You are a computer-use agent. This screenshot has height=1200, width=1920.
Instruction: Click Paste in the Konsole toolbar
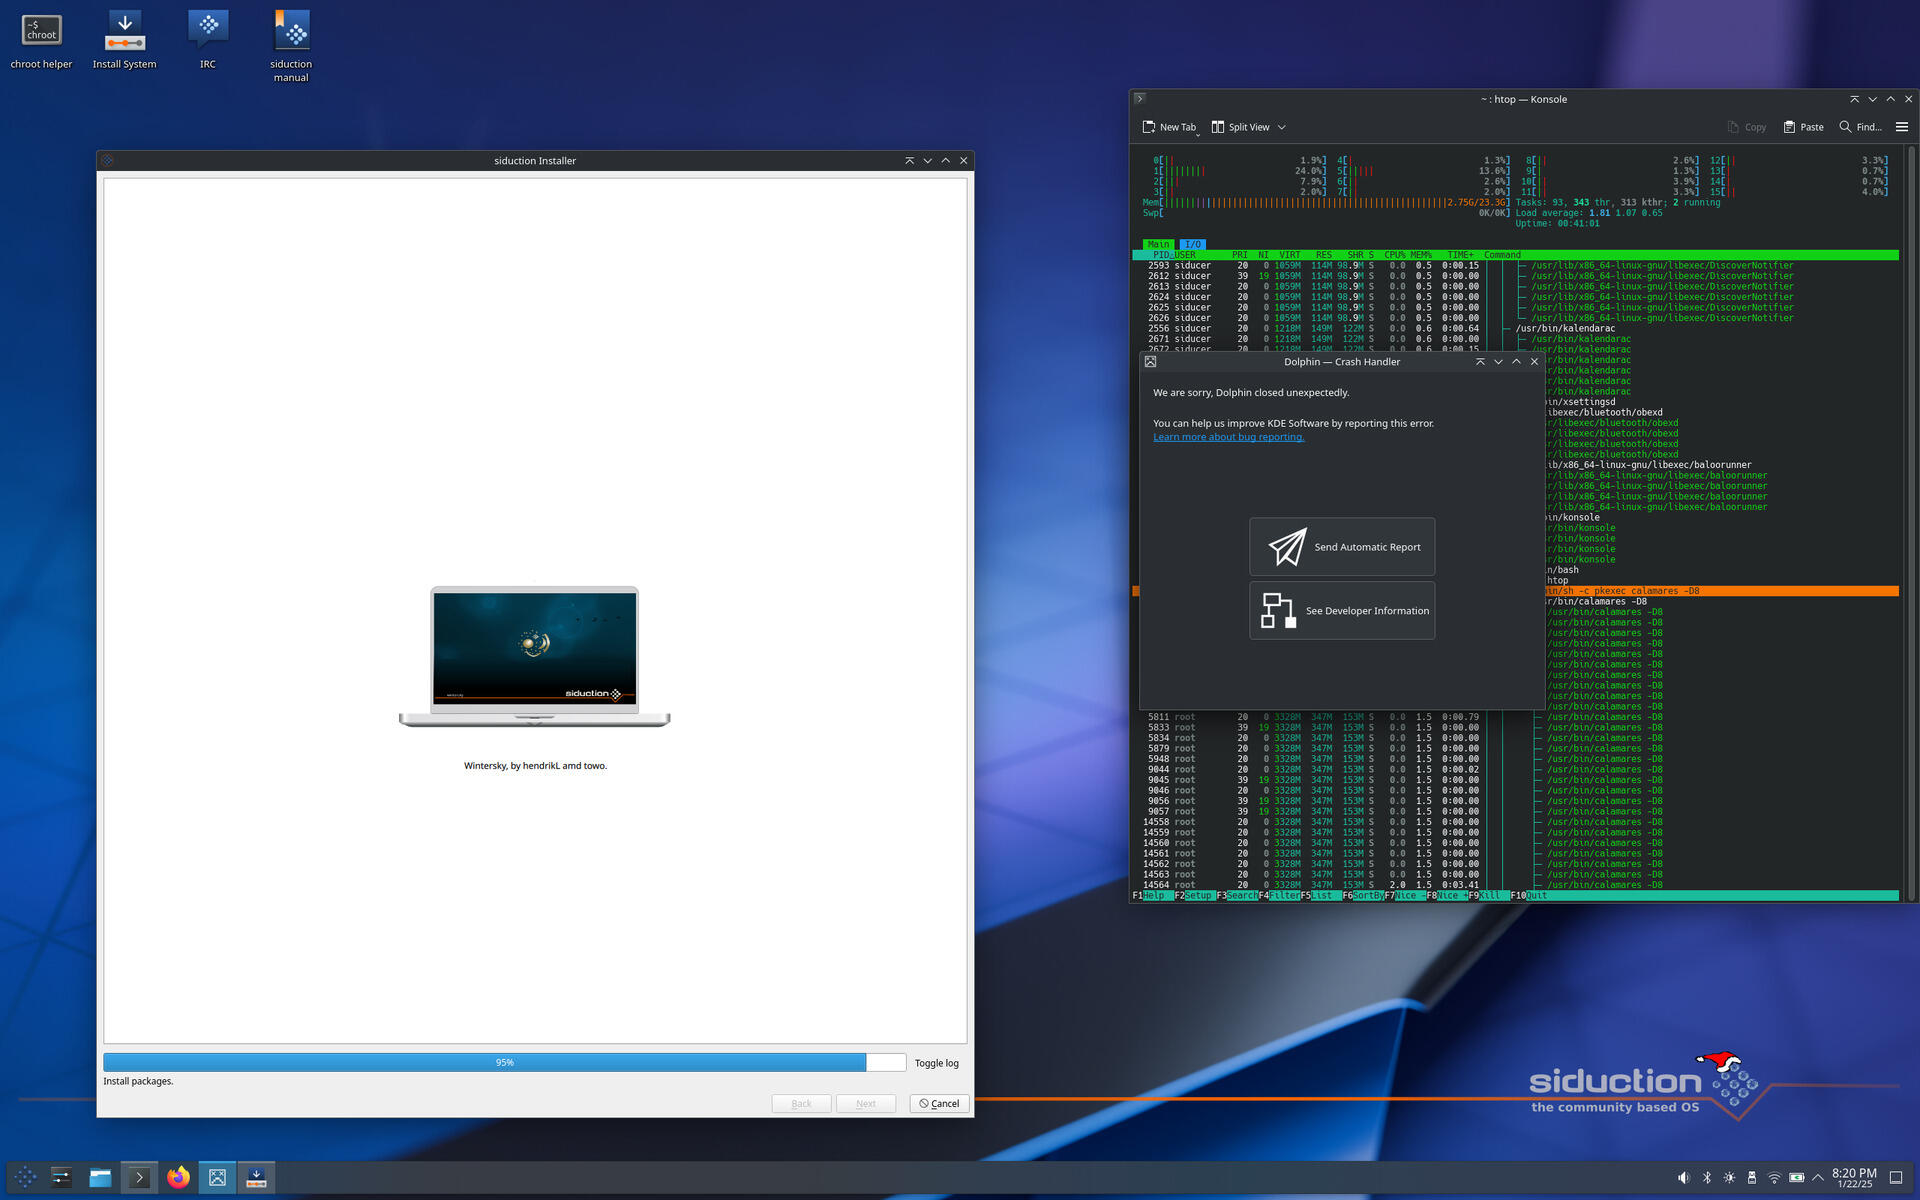tap(1803, 127)
